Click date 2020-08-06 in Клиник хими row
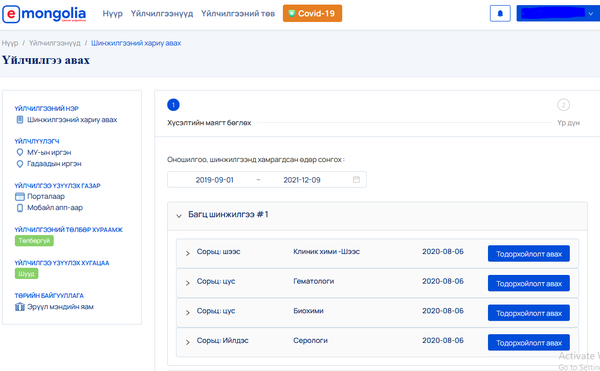 click(x=443, y=251)
